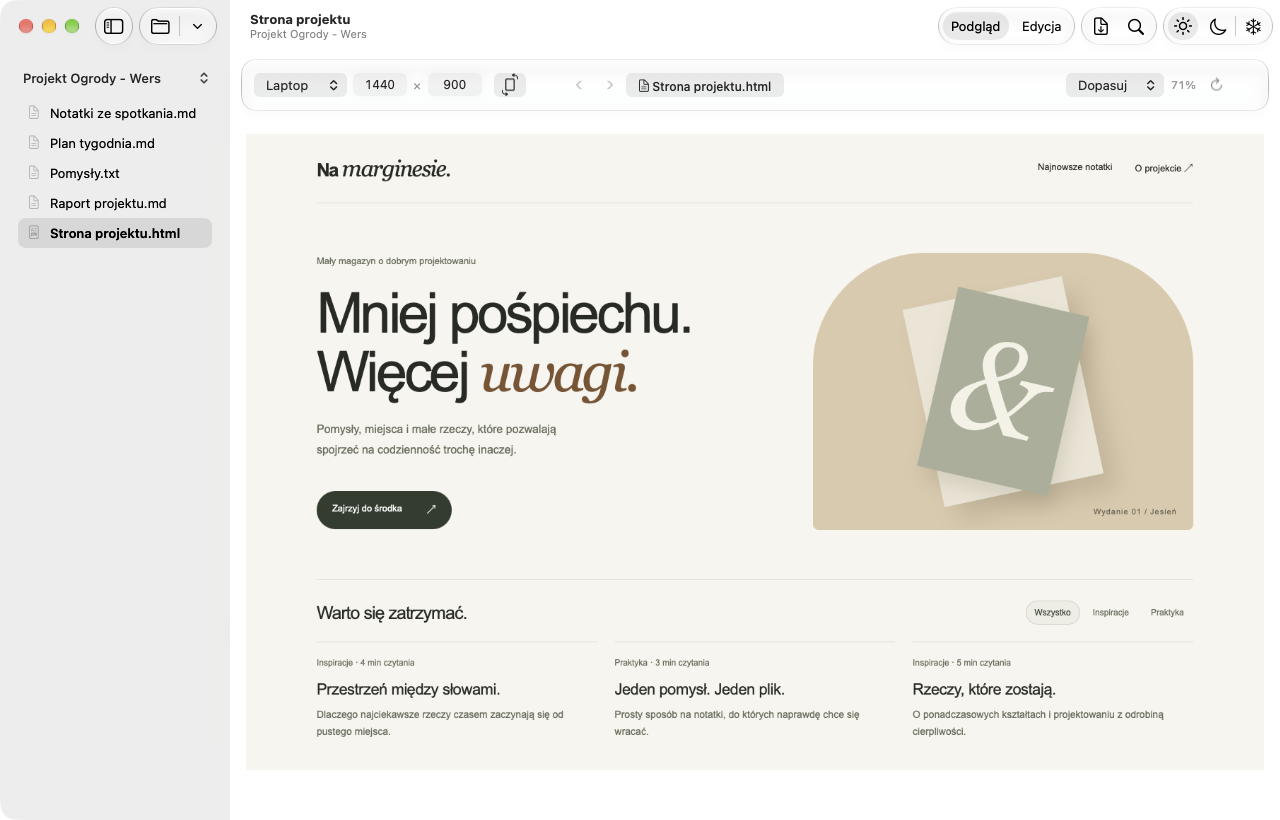Select Raport projektu.md in sidebar
1280x820 pixels.
tap(115, 203)
